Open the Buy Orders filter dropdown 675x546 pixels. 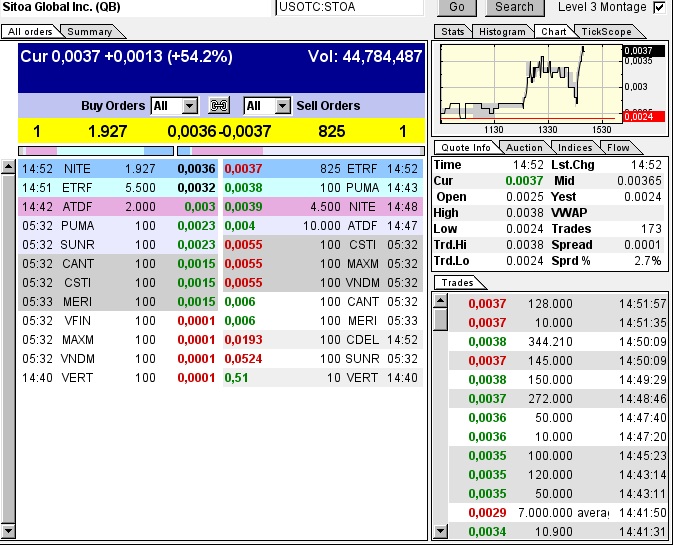click(x=189, y=106)
